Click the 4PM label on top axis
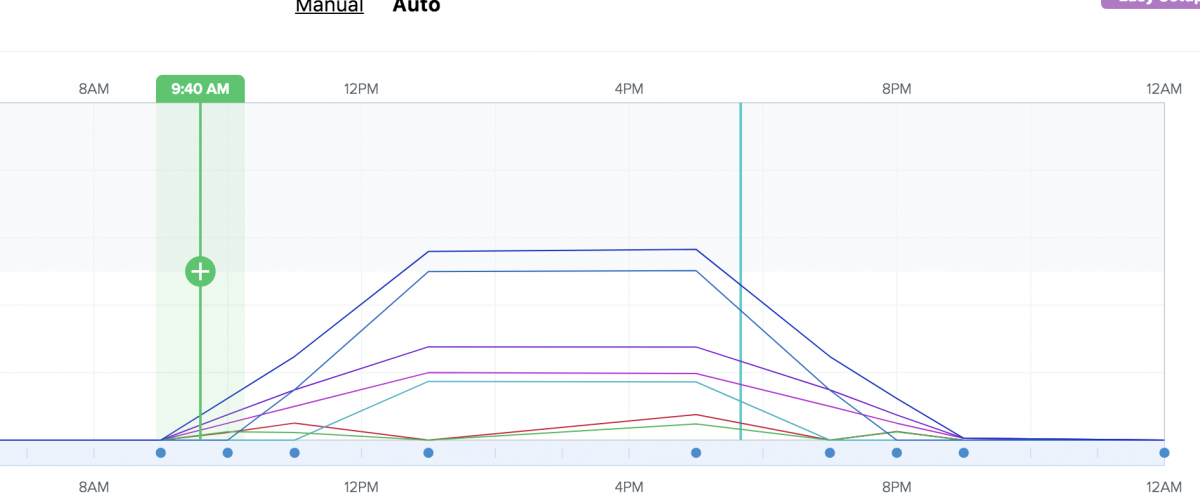The width and height of the screenshot is (1200, 501). tap(629, 89)
